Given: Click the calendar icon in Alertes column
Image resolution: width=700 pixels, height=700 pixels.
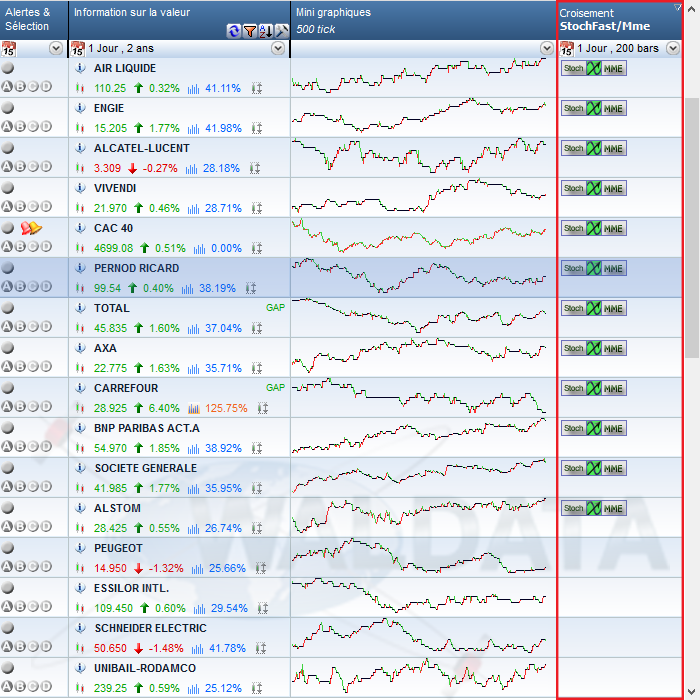Looking at the screenshot, I should tap(8, 49).
